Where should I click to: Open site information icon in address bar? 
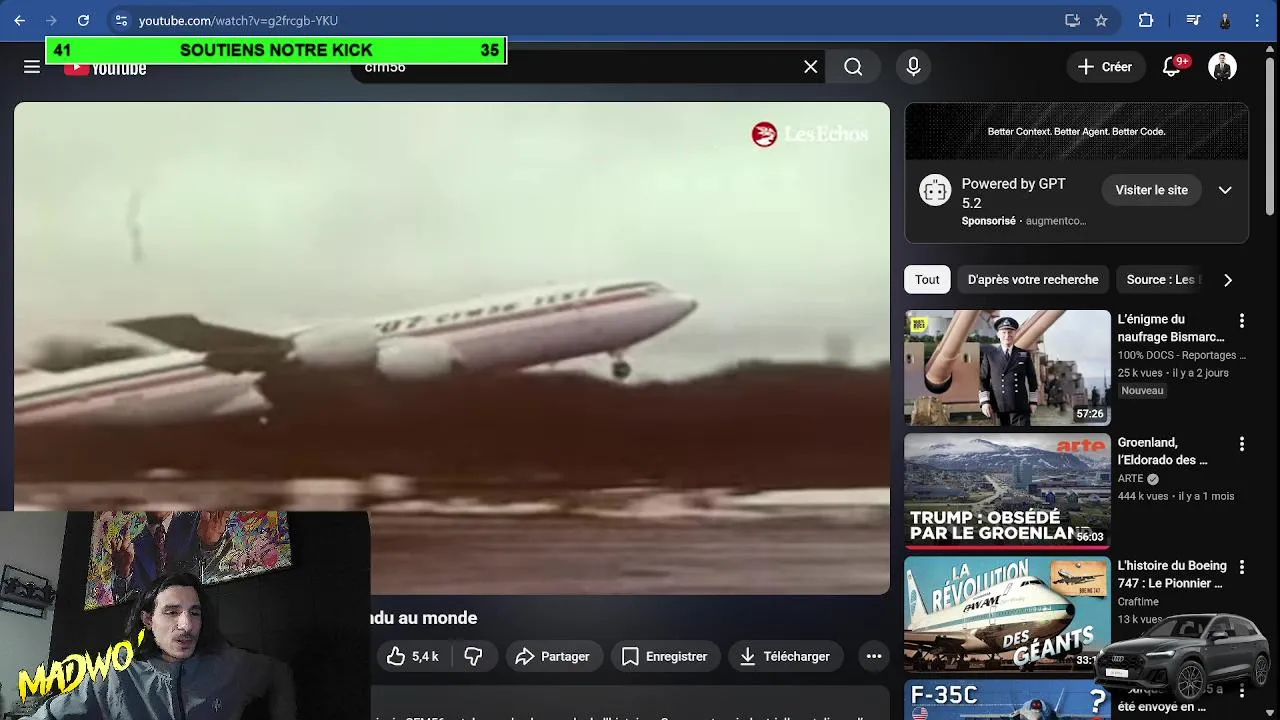pos(121,20)
